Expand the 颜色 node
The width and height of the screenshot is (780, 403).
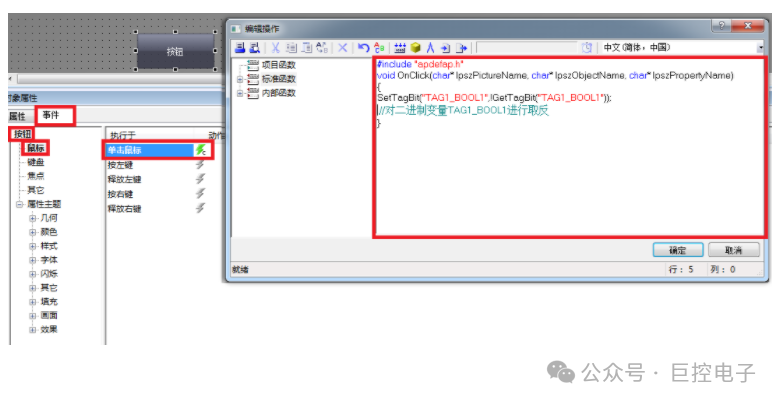[x=33, y=232]
